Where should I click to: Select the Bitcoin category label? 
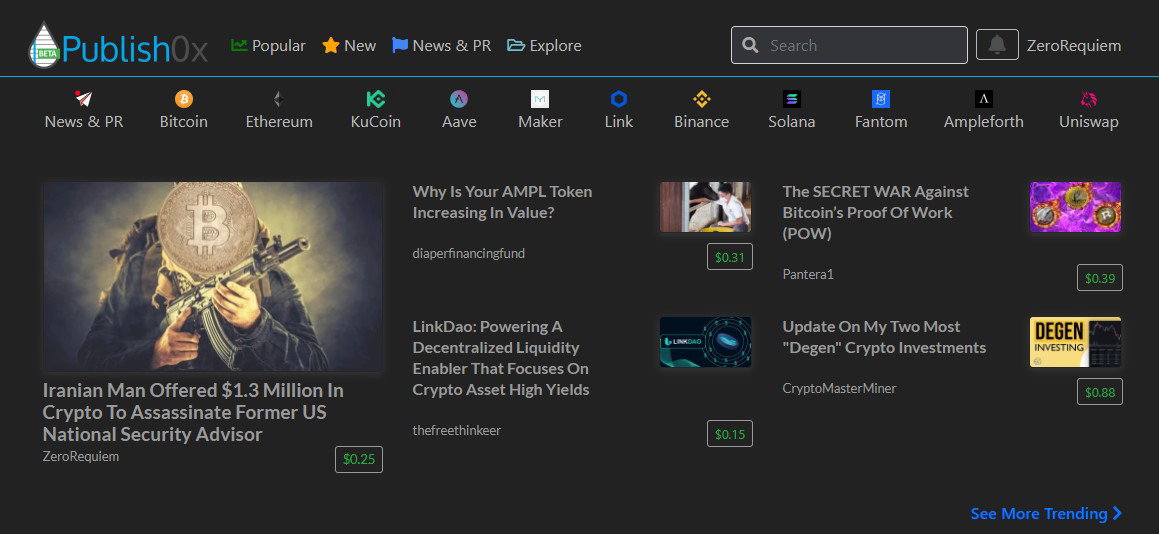[x=183, y=122]
